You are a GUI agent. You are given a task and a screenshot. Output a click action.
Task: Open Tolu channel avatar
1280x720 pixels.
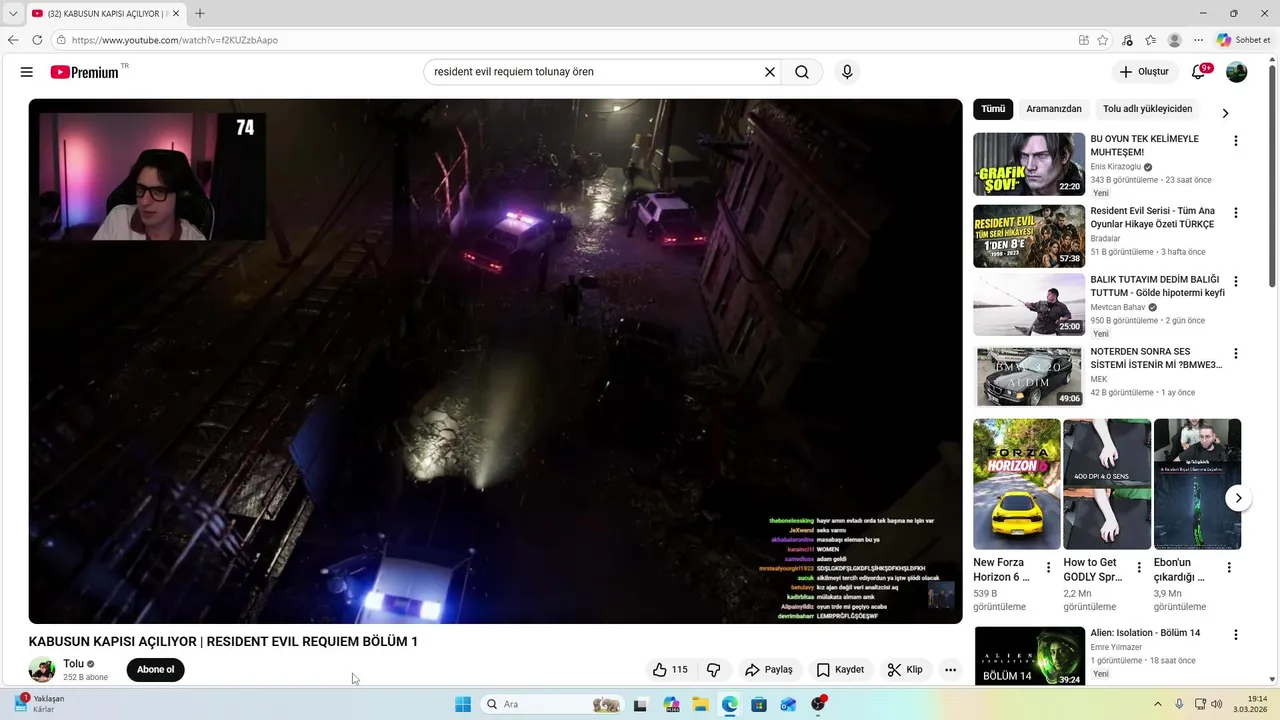[42, 670]
